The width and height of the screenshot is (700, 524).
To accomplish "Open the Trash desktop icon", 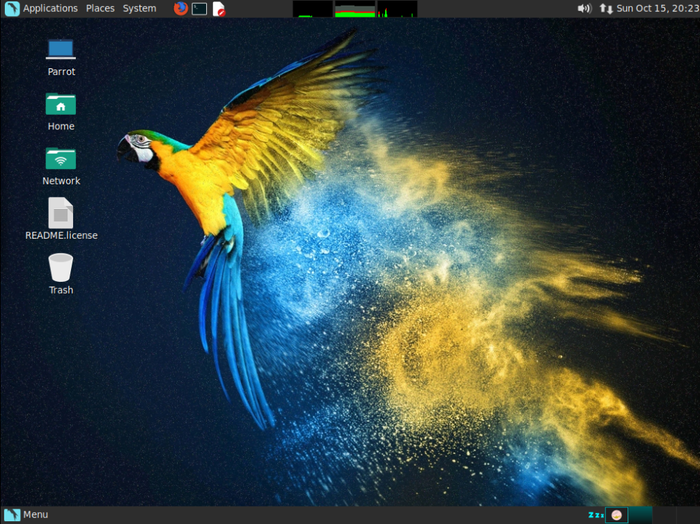I will tap(61, 268).
